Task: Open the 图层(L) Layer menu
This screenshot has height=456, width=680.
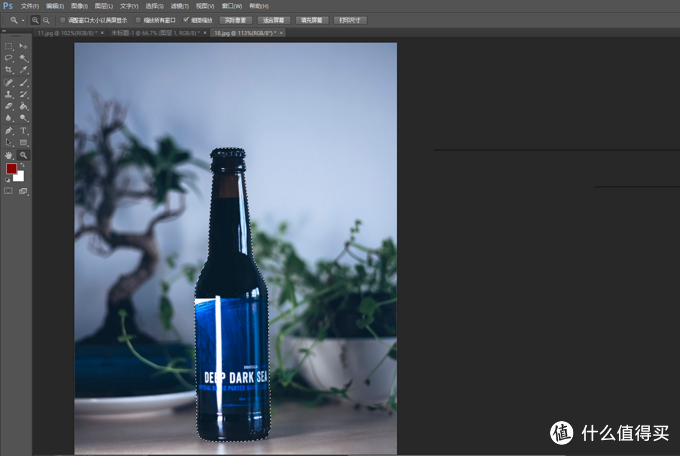Action: click(x=104, y=6)
